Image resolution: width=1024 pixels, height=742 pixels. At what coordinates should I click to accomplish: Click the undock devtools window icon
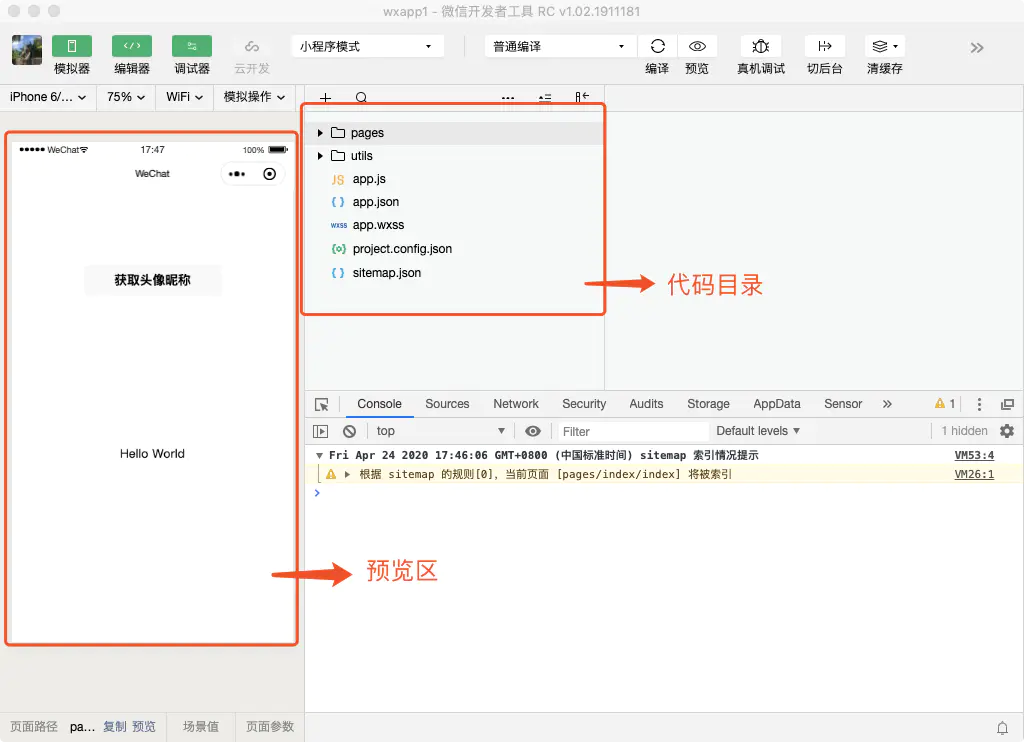tap(1008, 404)
